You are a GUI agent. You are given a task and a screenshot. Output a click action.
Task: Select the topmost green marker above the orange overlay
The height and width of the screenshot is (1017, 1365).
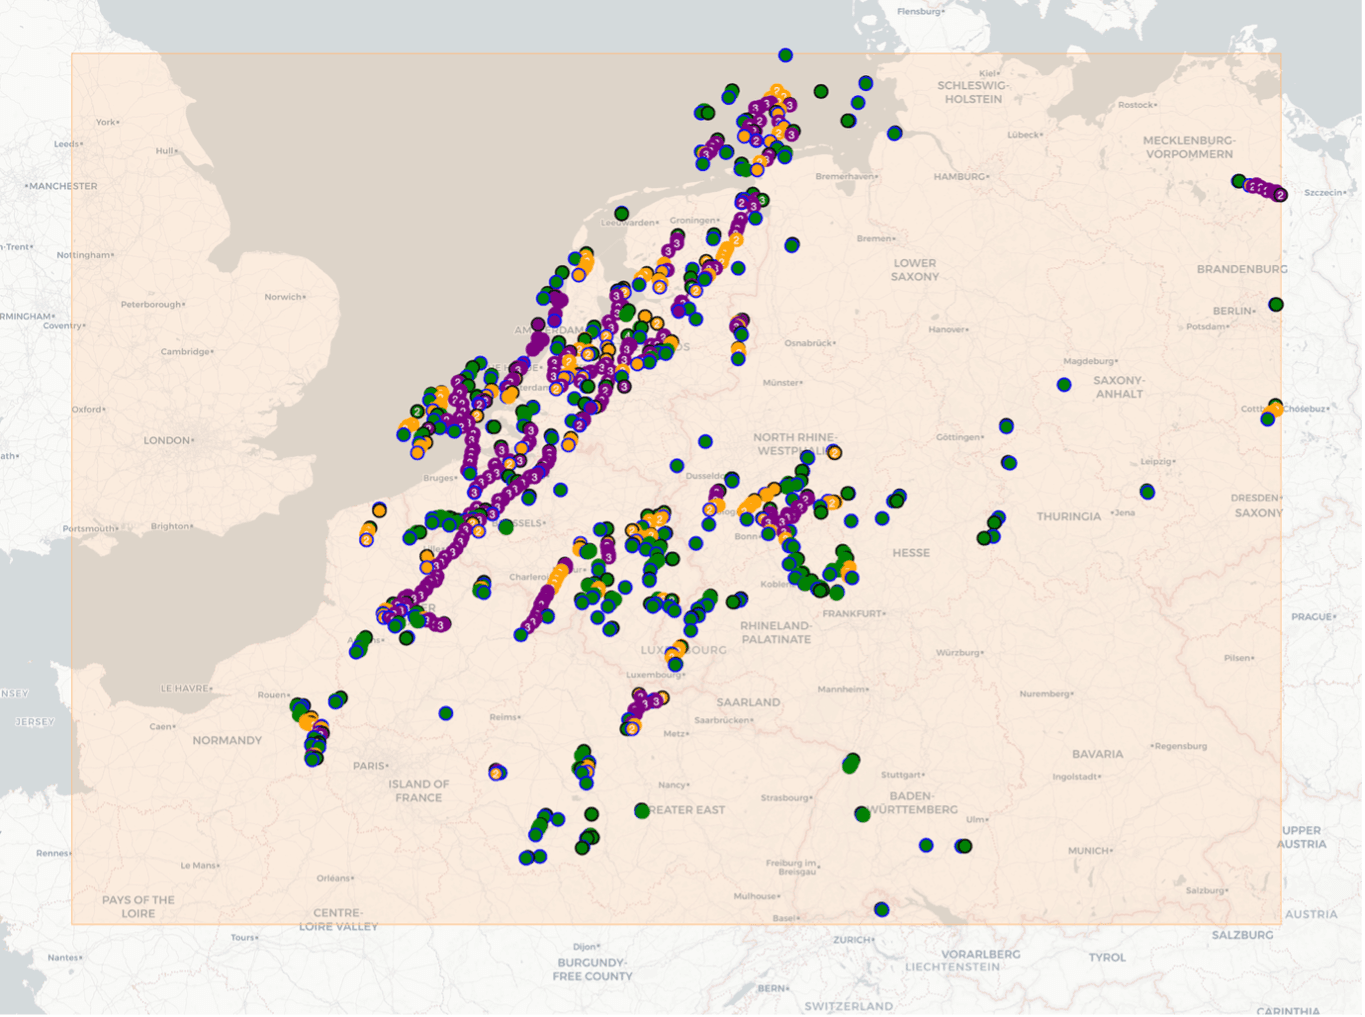click(786, 55)
